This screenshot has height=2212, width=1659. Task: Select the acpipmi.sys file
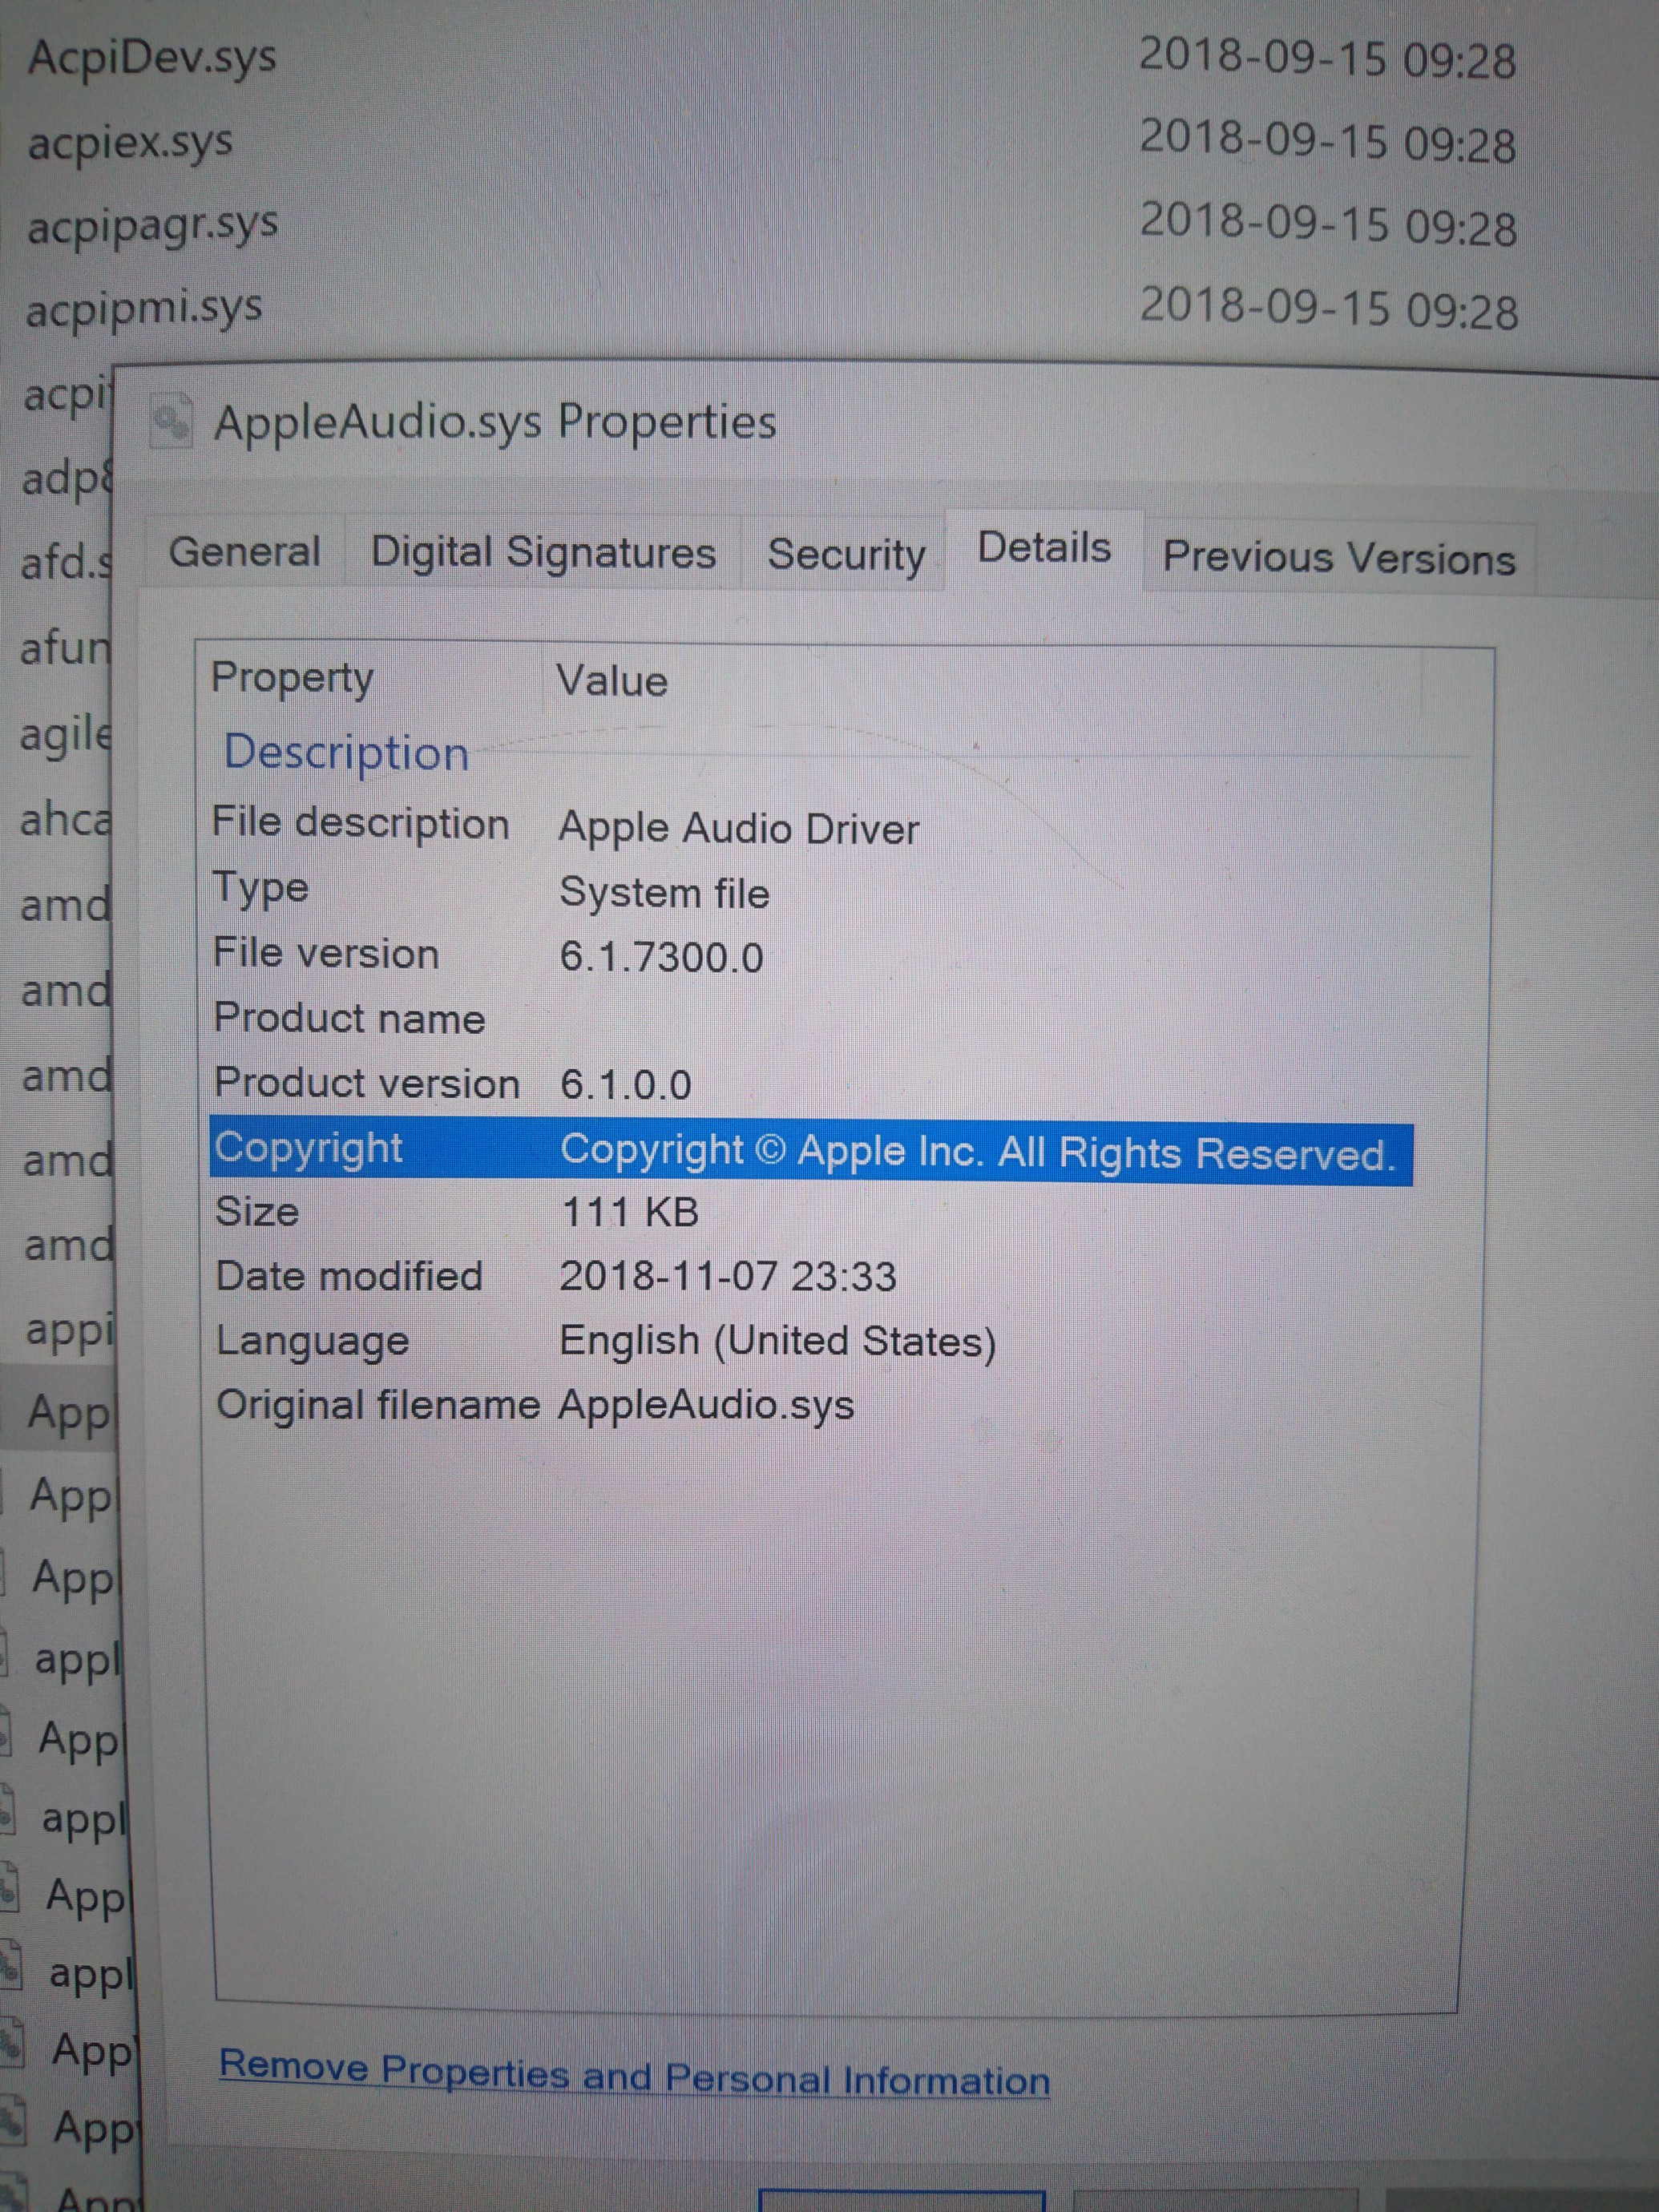[x=144, y=308]
